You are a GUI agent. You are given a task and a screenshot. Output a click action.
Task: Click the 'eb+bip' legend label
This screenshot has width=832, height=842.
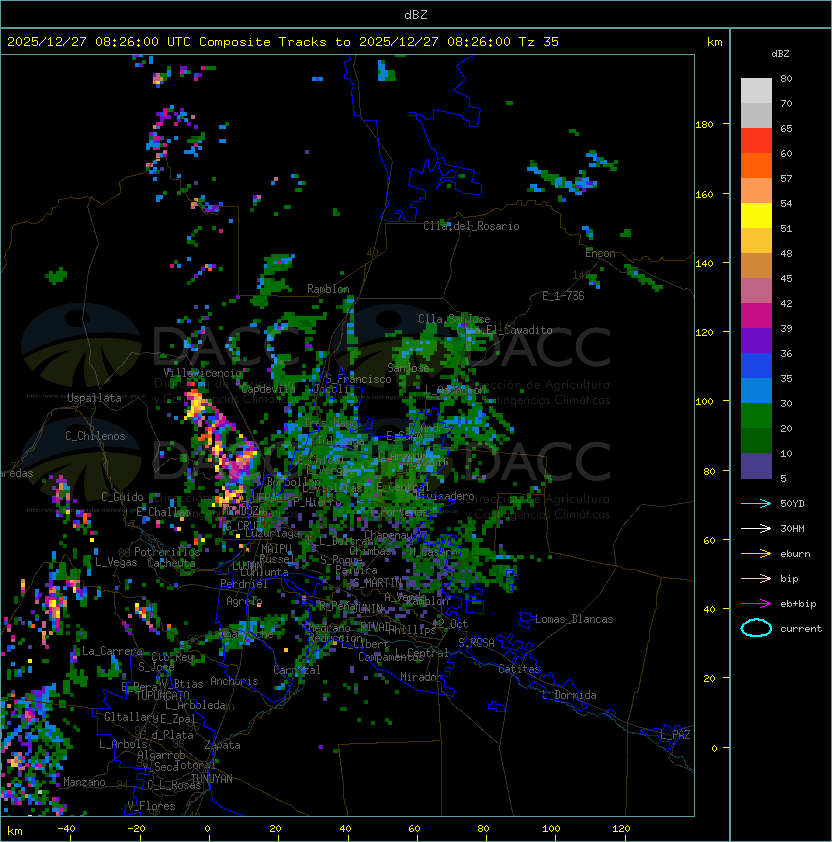[798, 604]
